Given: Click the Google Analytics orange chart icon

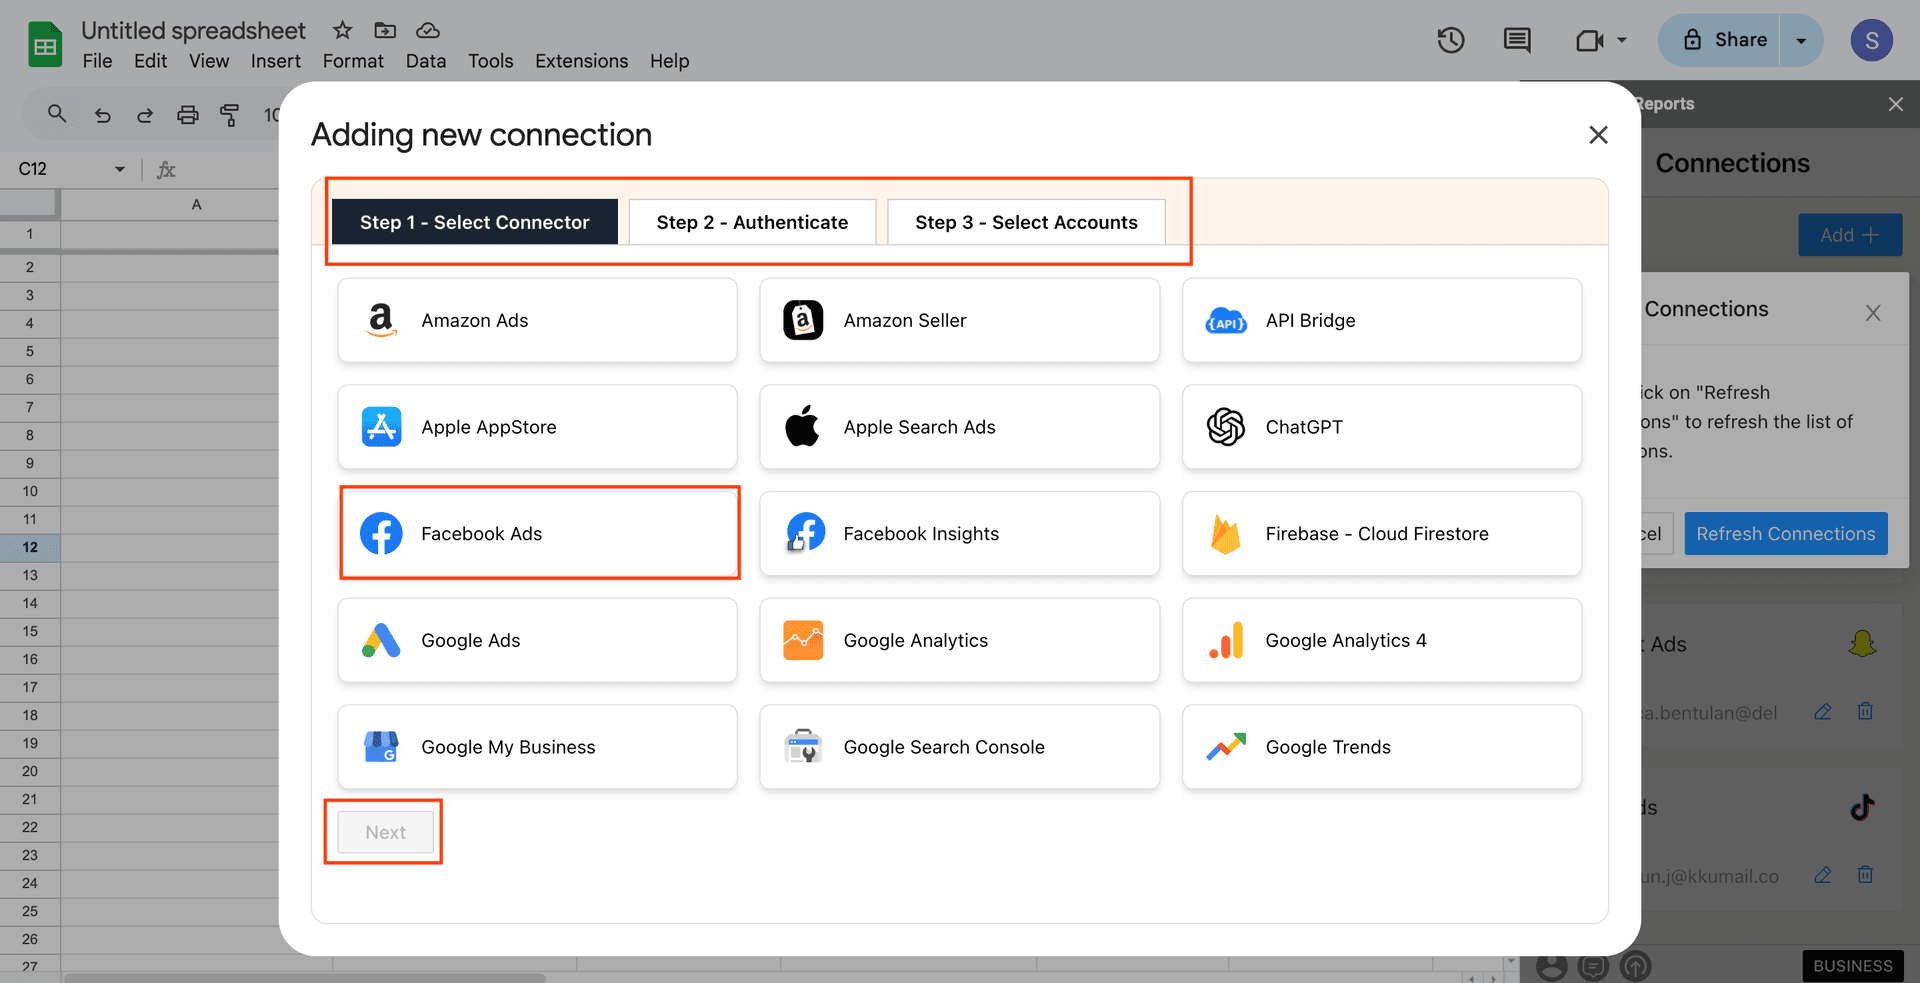Looking at the screenshot, I should pos(803,641).
